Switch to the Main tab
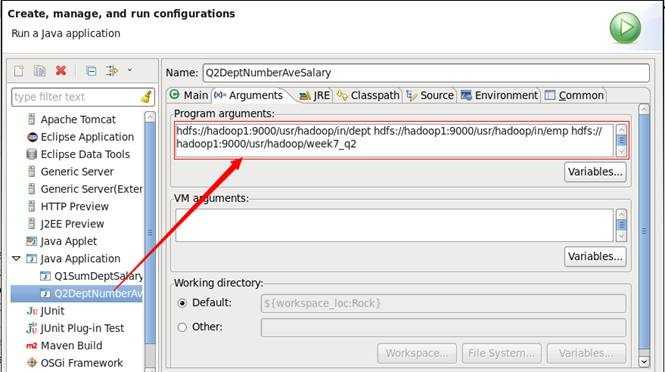Image resolution: width=665 pixels, height=372 pixels. pyautogui.click(x=190, y=95)
